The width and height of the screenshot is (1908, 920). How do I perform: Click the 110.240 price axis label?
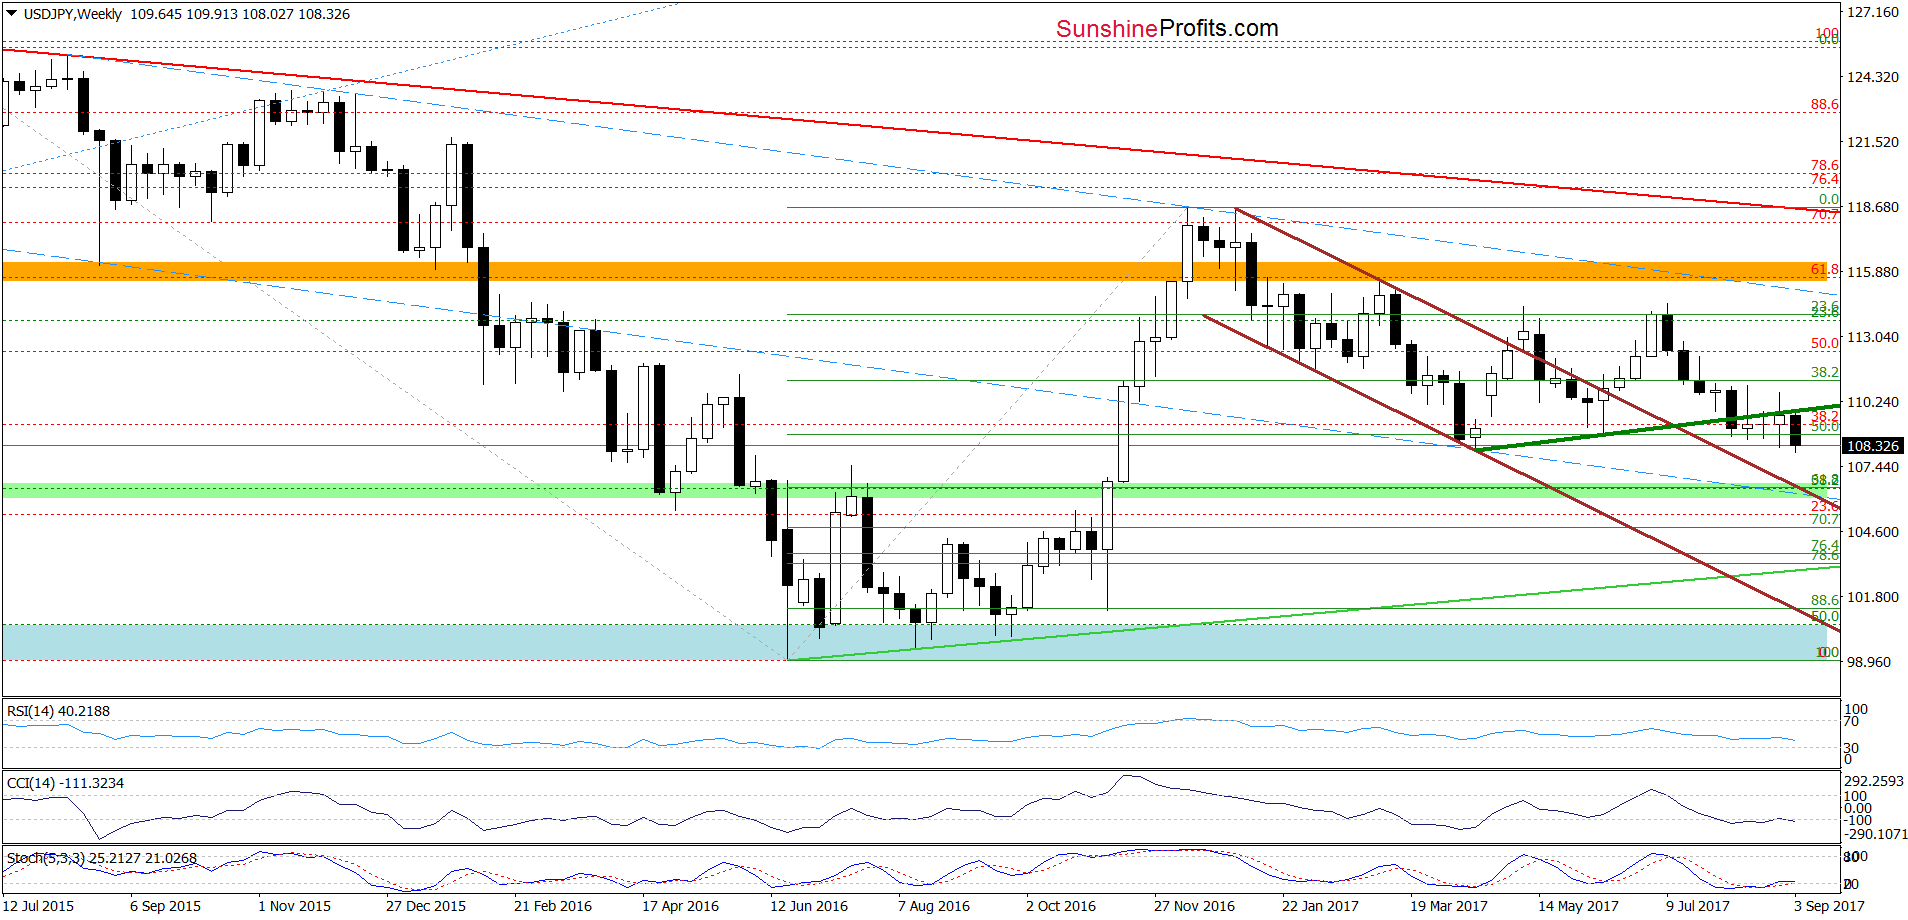1873,402
